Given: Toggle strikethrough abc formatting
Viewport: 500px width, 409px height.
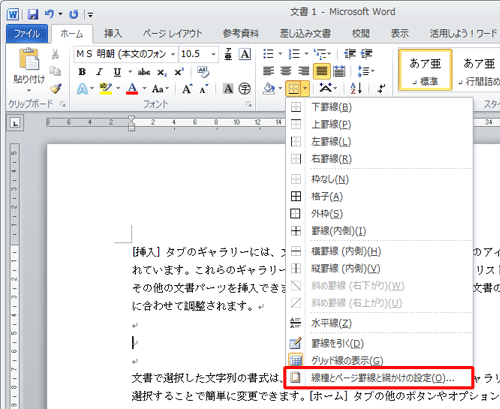Looking at the screenshot, I should coord(144,72).
